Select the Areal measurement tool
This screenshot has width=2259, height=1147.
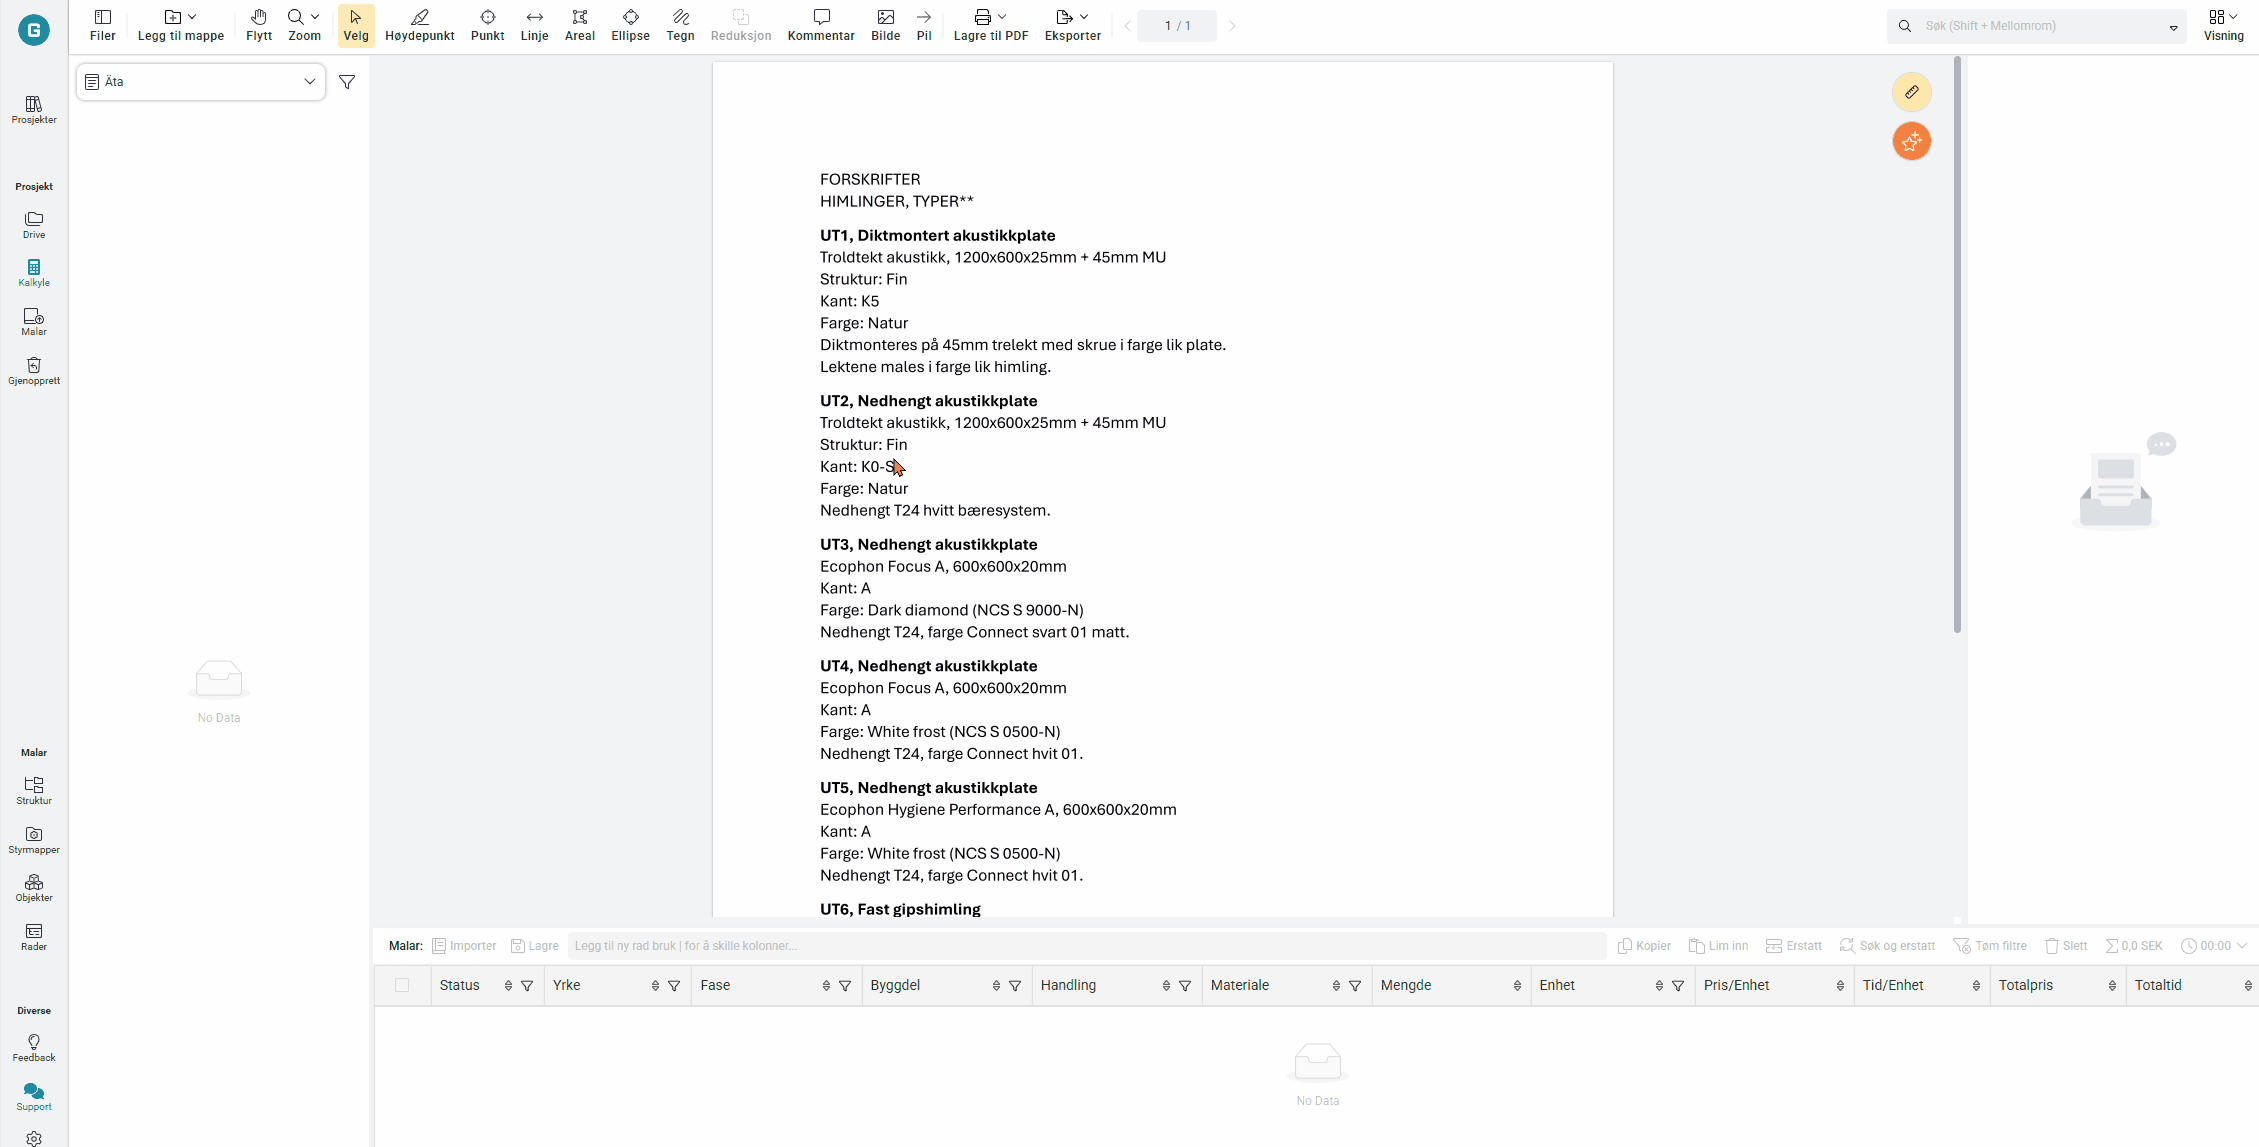point(579,24)
